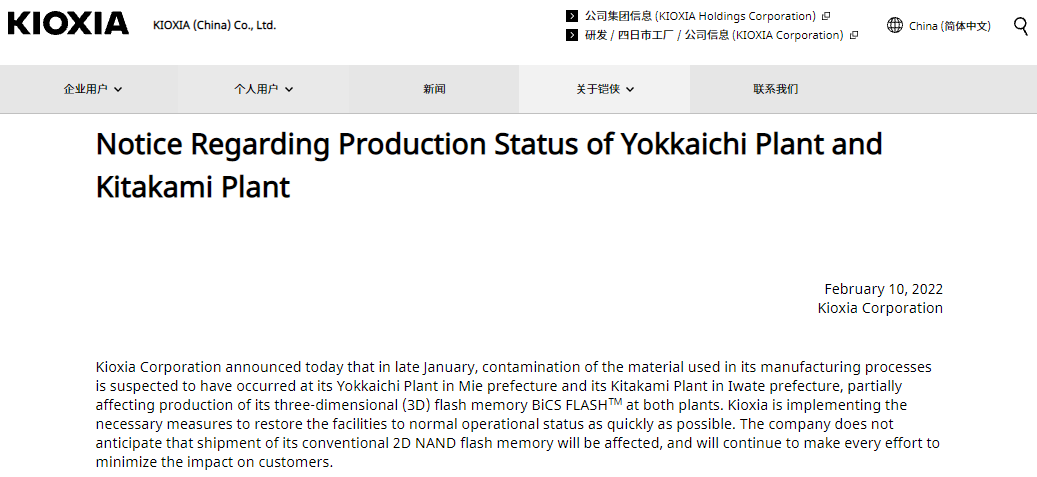Open the 公司集团信息 (KIOXIA Holdings Corporation) link
1037x477 pixels.
tap(700, 16)
